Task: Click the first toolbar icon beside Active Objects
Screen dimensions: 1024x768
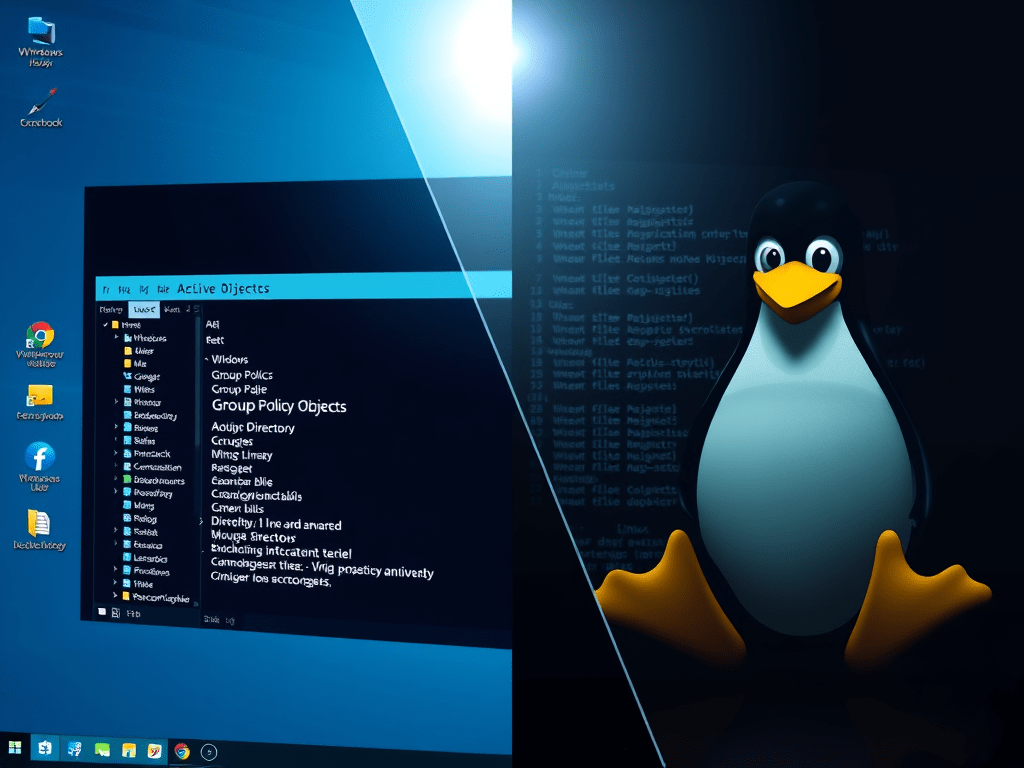Action: pos(106,289)
